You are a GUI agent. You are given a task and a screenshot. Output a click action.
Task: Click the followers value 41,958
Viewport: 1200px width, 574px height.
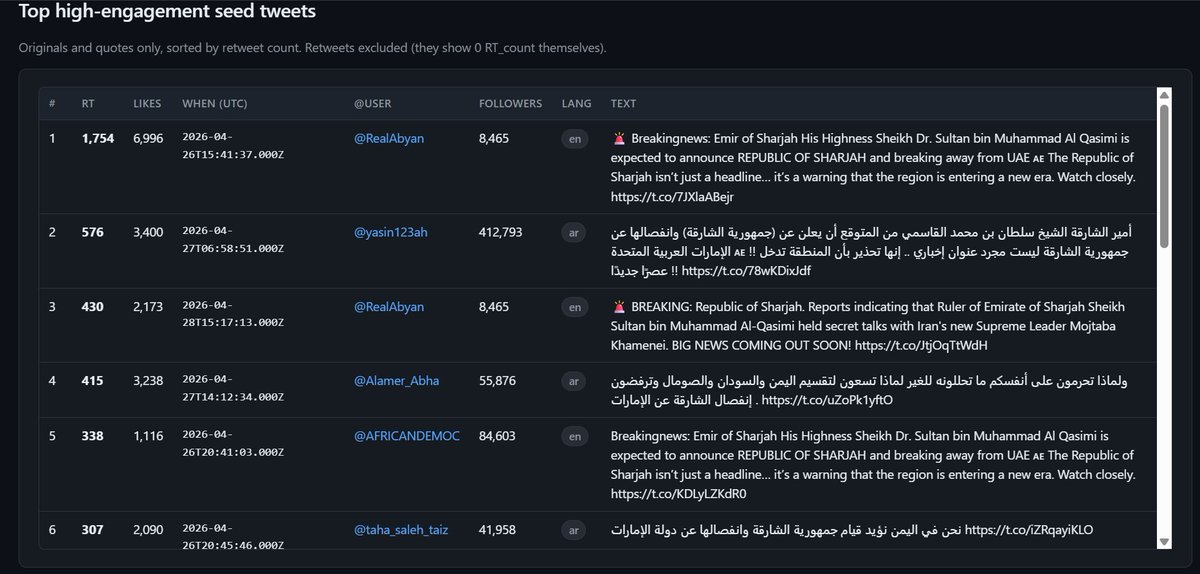(x=498, y=530)
